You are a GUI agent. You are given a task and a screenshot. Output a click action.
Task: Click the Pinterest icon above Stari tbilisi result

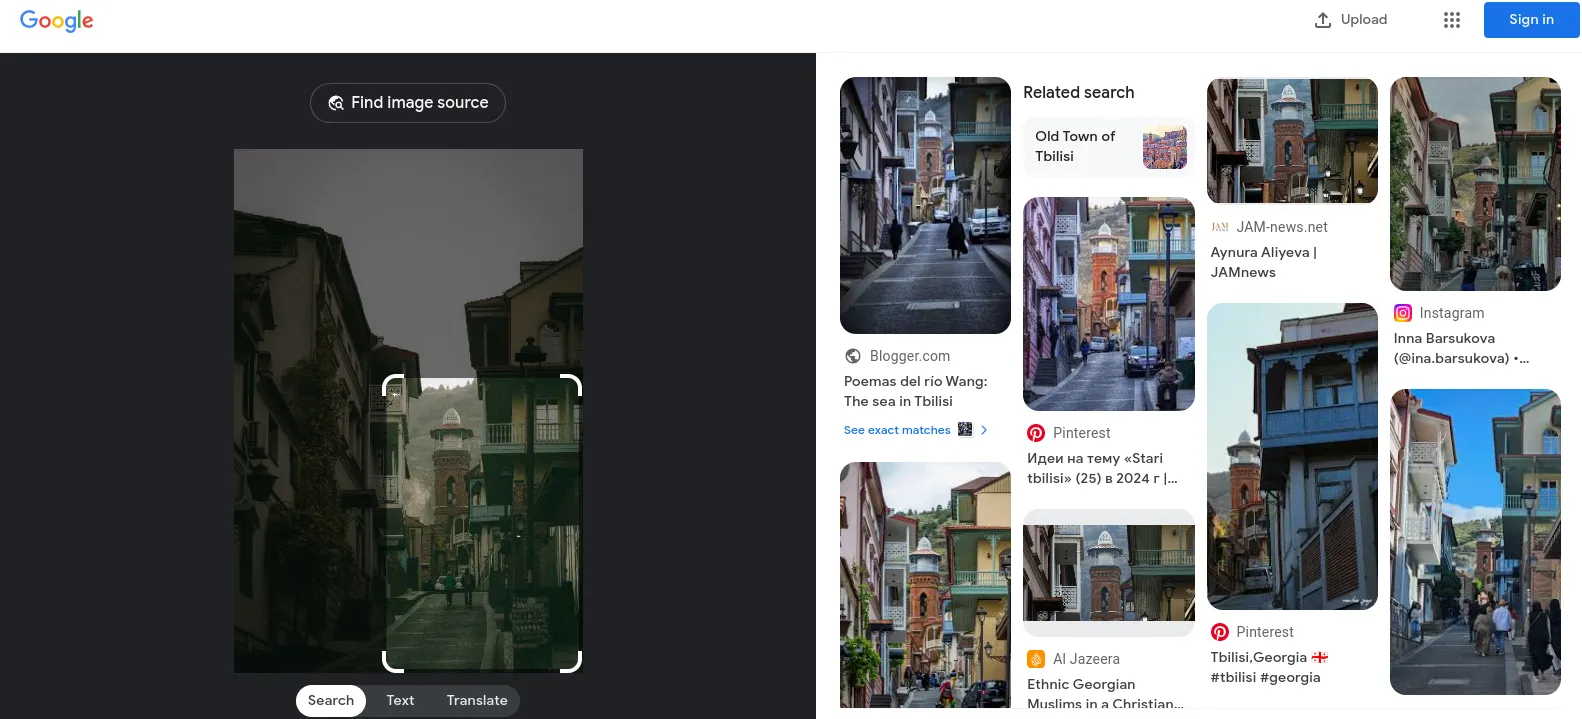coord(1036,433)
